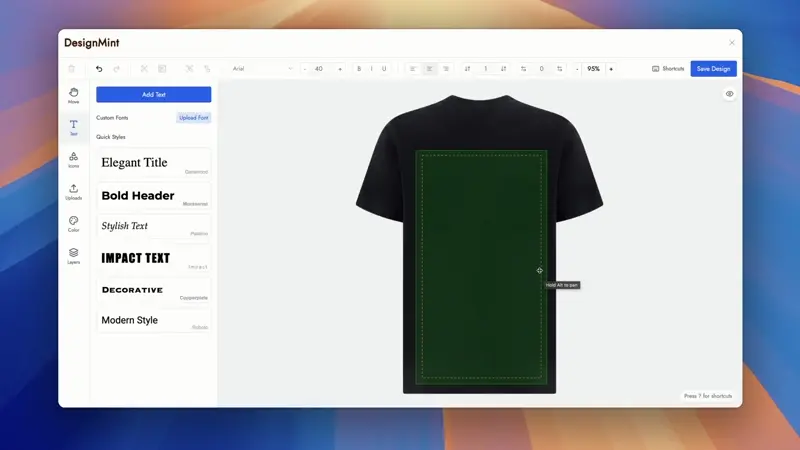Decrease font size with minus button

[x=305, y=68]
